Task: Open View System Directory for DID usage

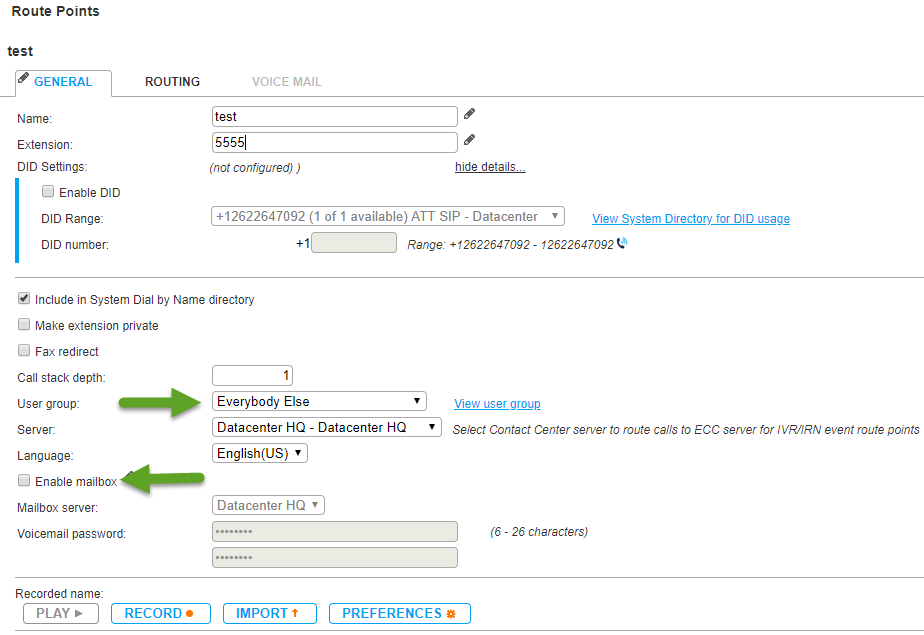Action: coord(691,219)
